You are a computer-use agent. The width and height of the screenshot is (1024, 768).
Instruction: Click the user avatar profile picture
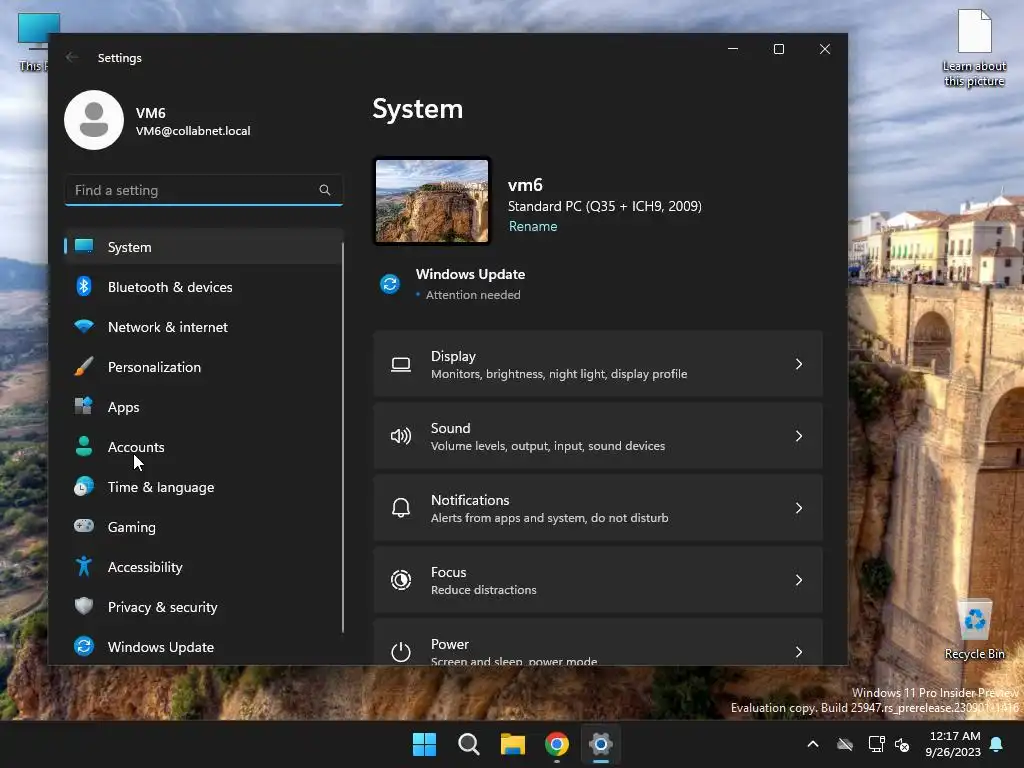tap(94, 120)
